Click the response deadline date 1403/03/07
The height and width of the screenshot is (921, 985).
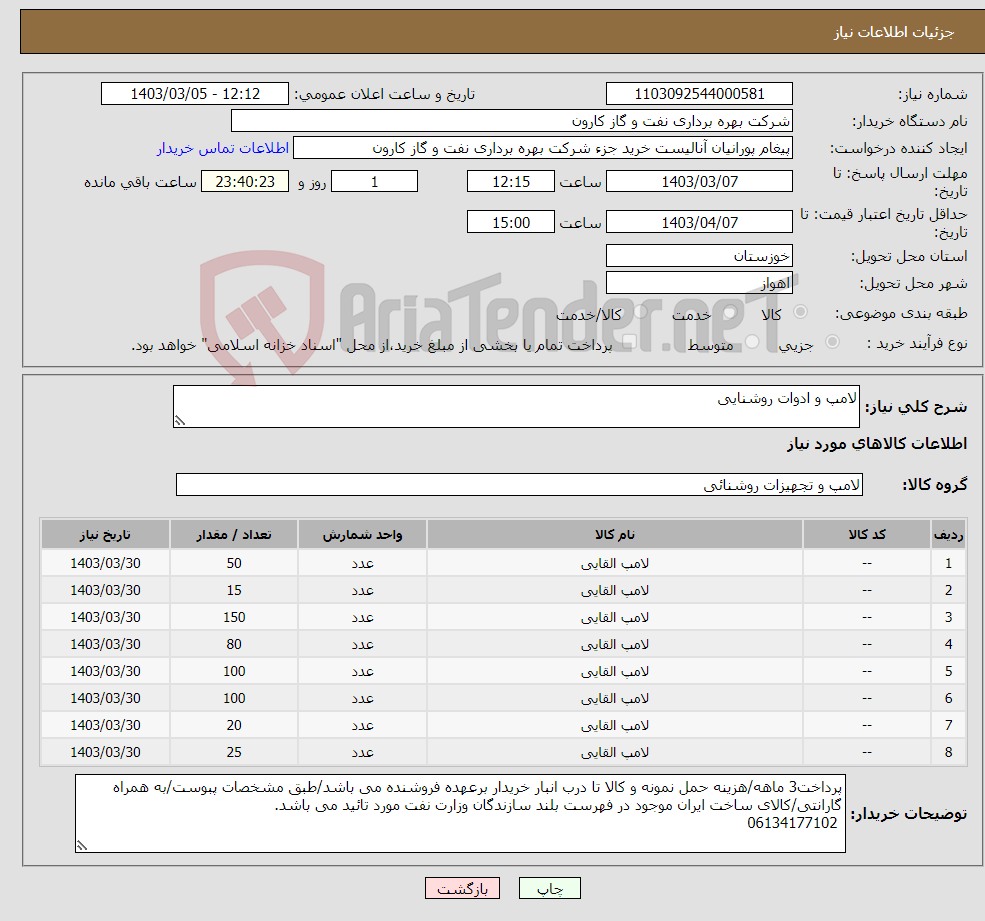(699, 182)
